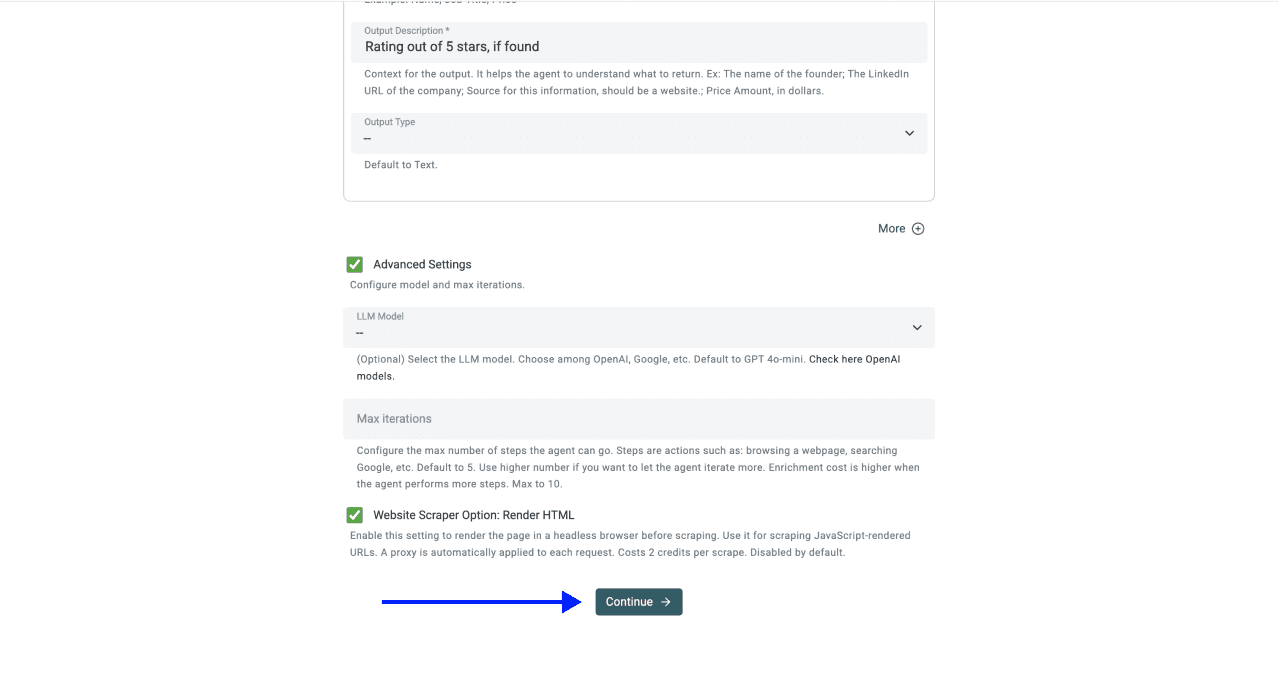The image size is (1279, 700).
Task: Click the chevron icon on Output Type field
Action: tap(909, 132)
